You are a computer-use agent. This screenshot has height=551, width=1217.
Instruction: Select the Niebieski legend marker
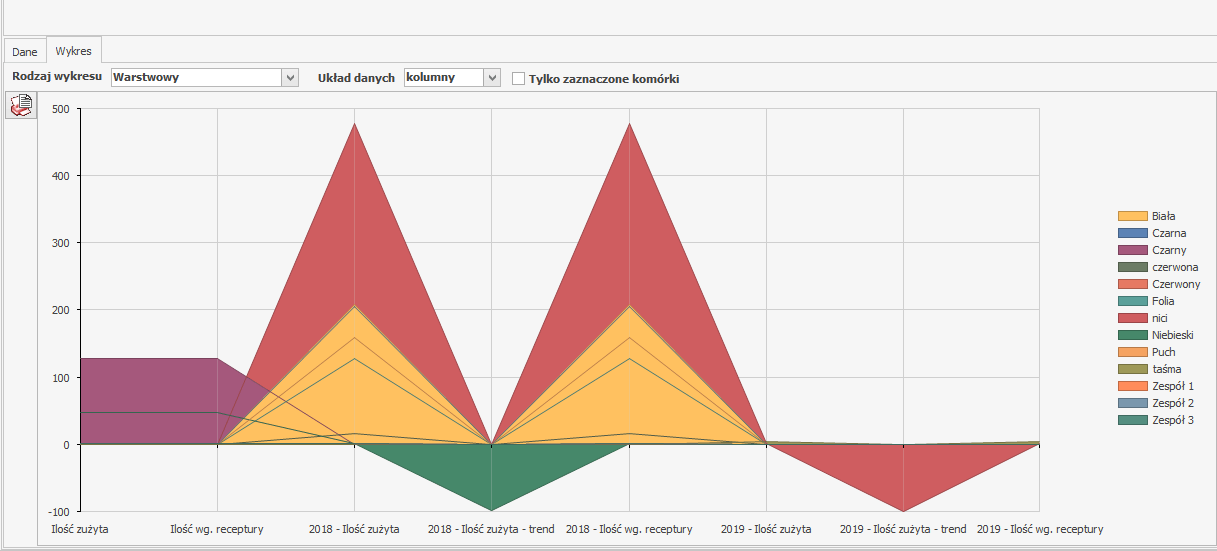coord(1132,335)
